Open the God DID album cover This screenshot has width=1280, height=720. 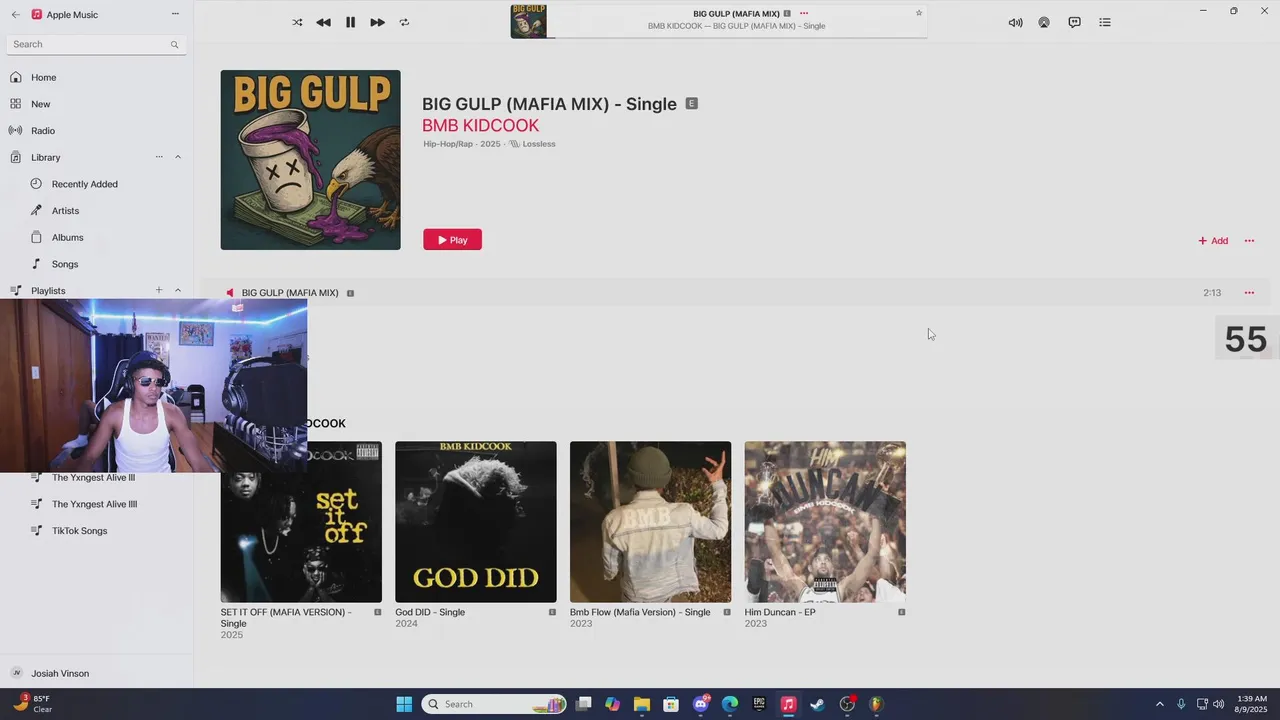click(x=476, y=522)
